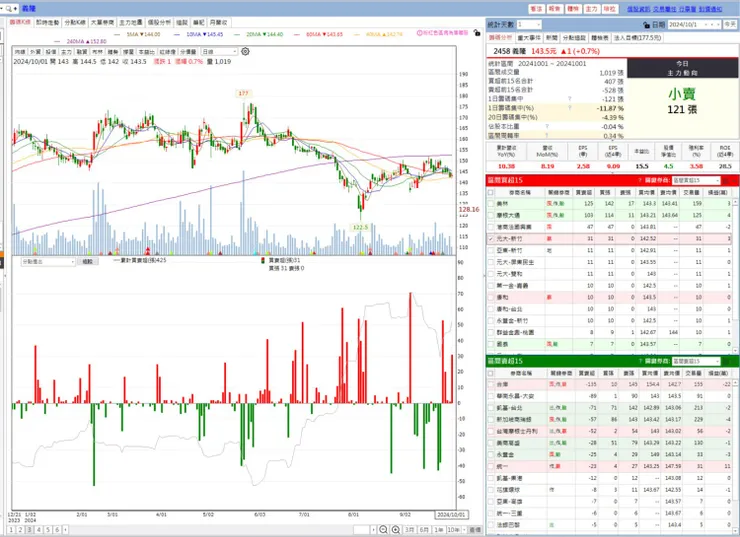
Task: Set the chart range to 1年
Action: coord(438,530)
